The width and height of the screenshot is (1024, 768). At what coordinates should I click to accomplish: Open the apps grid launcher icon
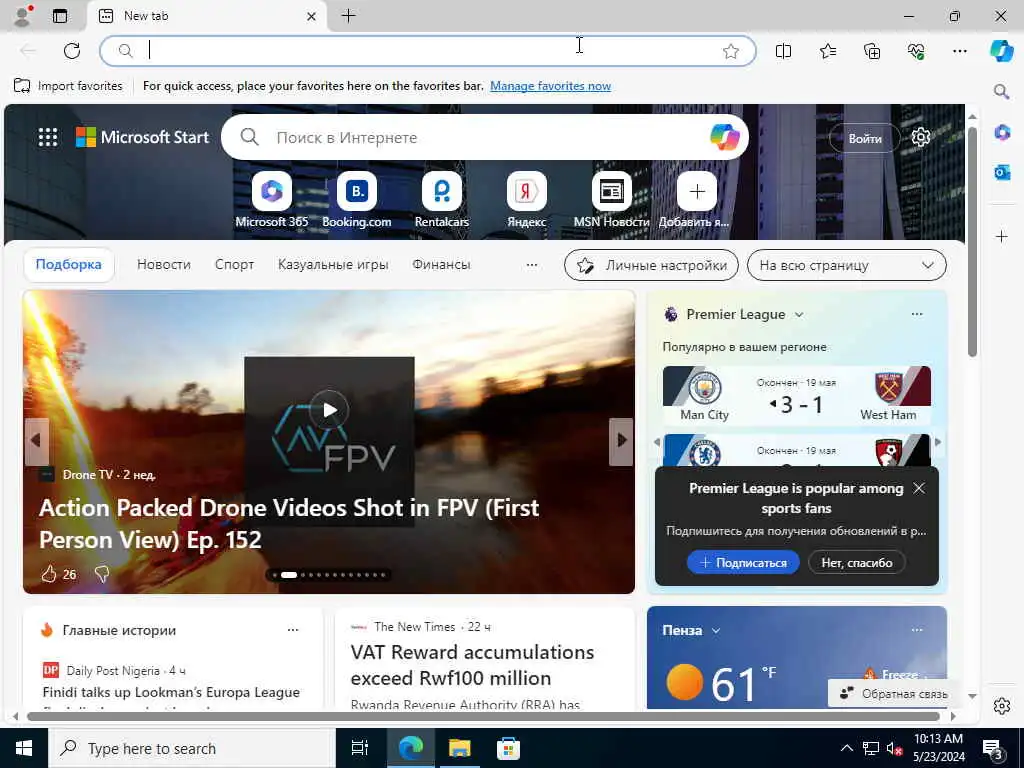tap(48, 137)
